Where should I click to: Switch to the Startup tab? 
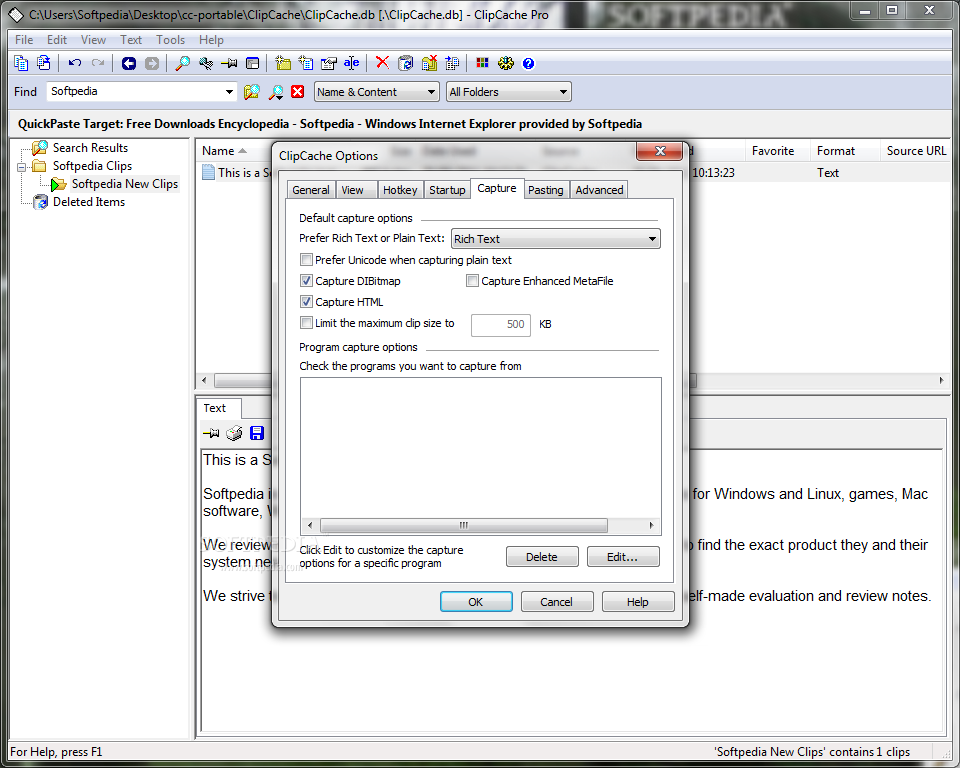[x=447, y=190]
